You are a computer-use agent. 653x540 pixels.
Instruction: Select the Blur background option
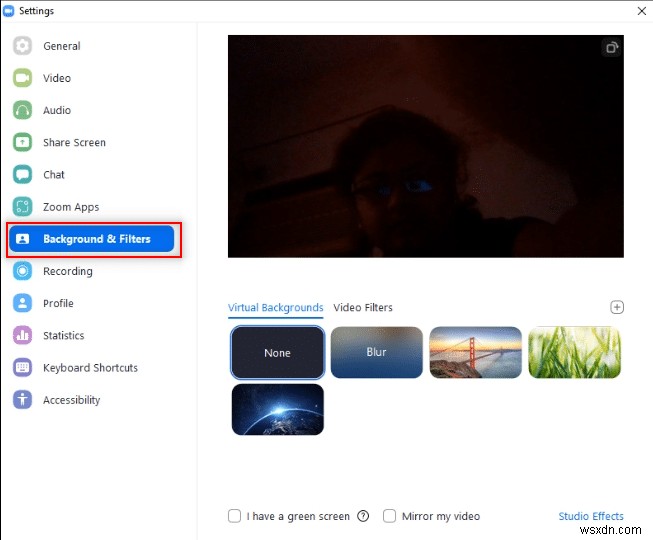click(376, 352)
